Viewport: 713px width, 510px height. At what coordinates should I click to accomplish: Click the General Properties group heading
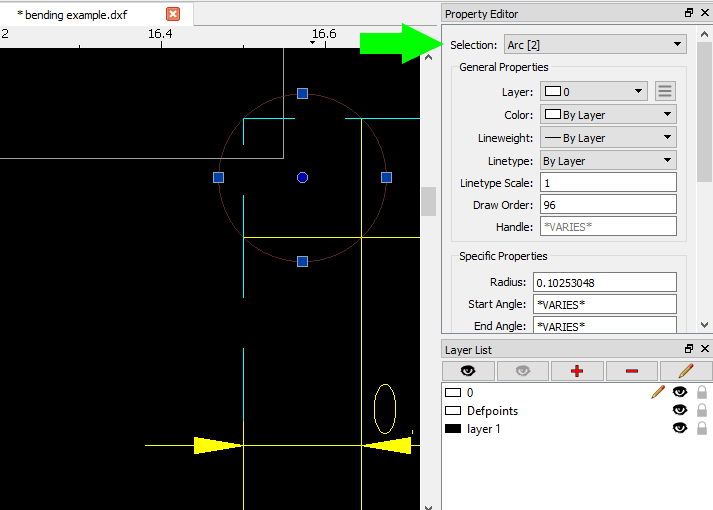coord(503,67)
